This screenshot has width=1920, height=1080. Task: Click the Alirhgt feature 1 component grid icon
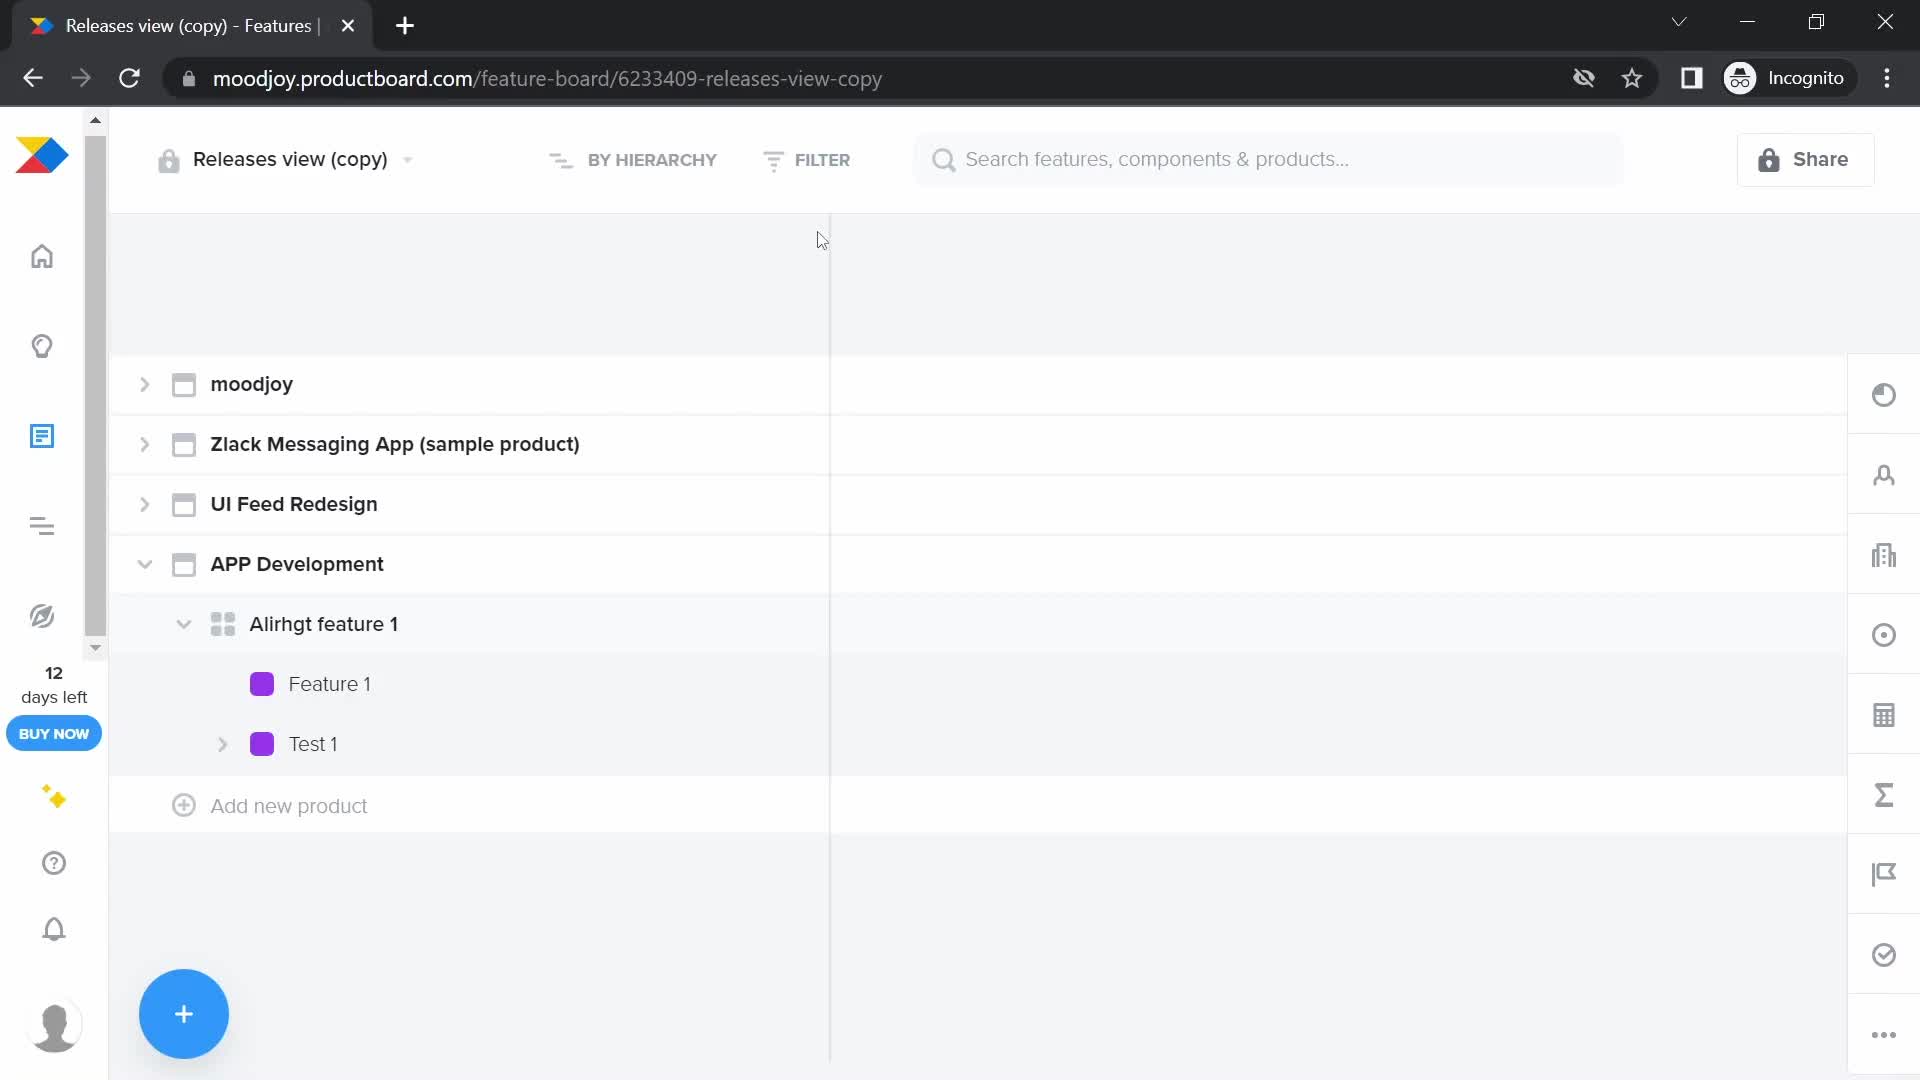(223, 624)
